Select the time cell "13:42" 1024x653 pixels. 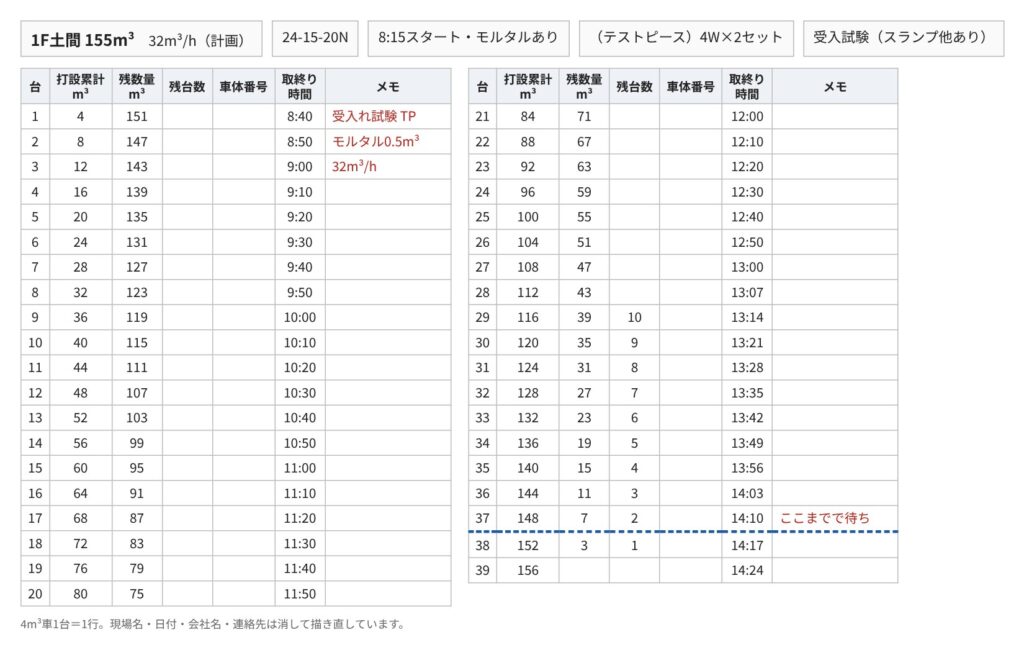point(747,418)
